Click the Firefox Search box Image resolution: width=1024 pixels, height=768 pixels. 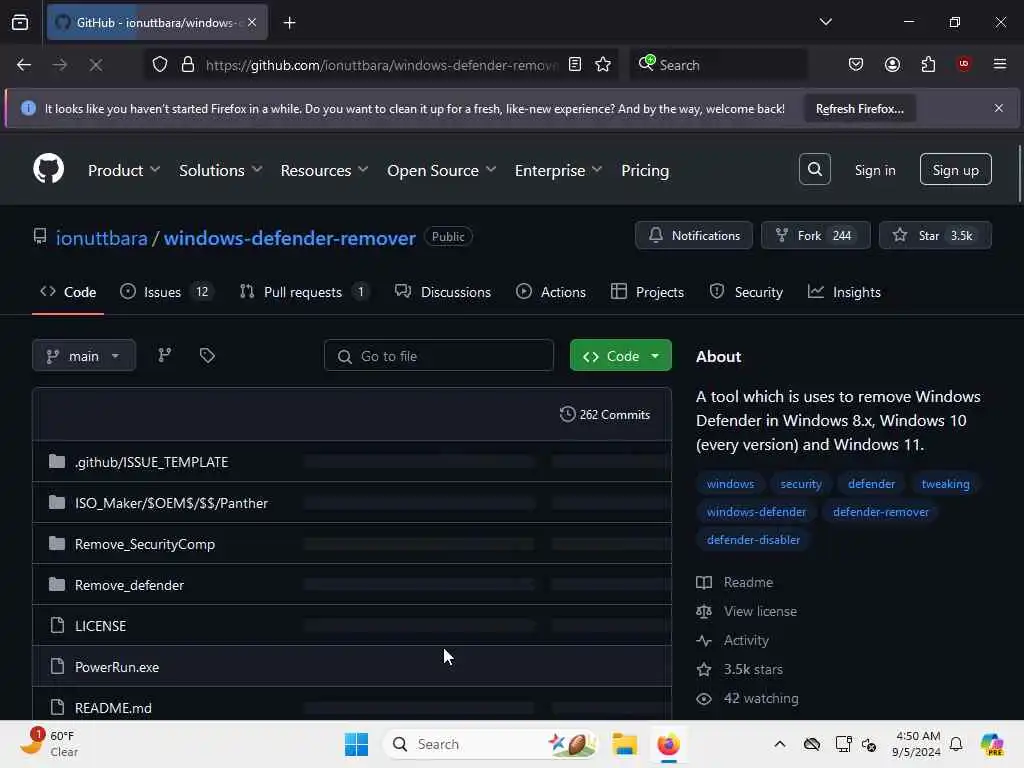(x=718, y=65)
